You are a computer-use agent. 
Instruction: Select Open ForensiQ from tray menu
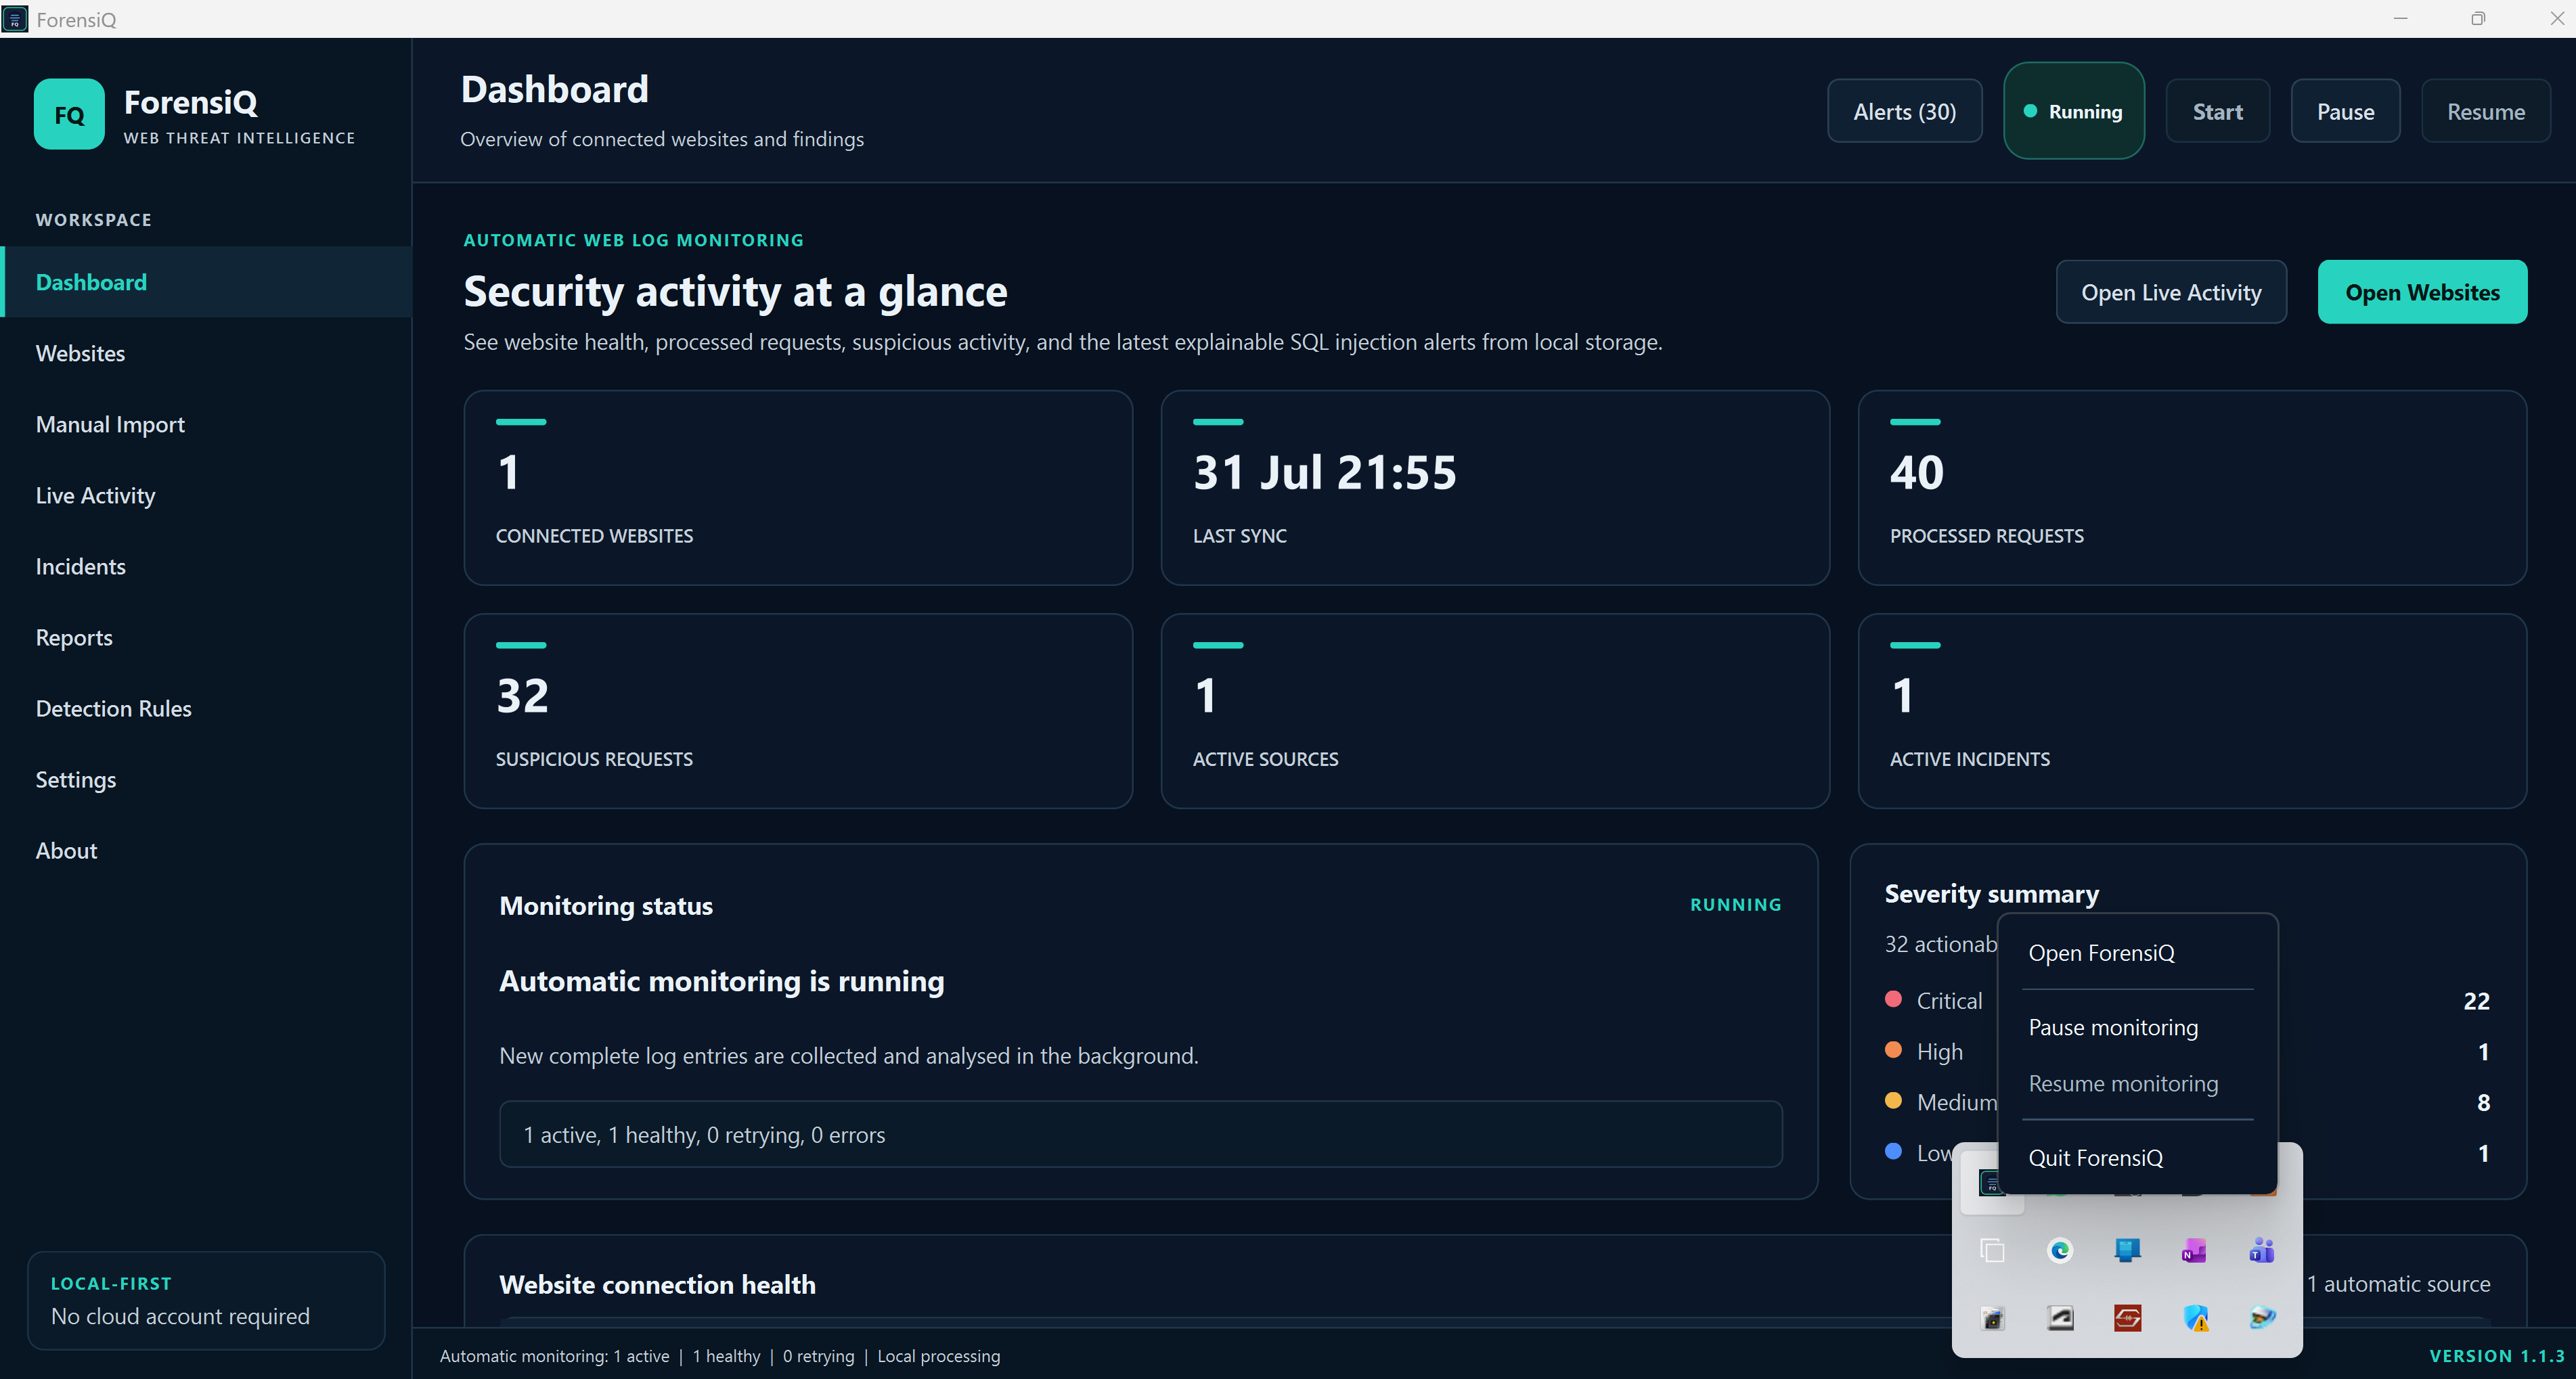2137,953
